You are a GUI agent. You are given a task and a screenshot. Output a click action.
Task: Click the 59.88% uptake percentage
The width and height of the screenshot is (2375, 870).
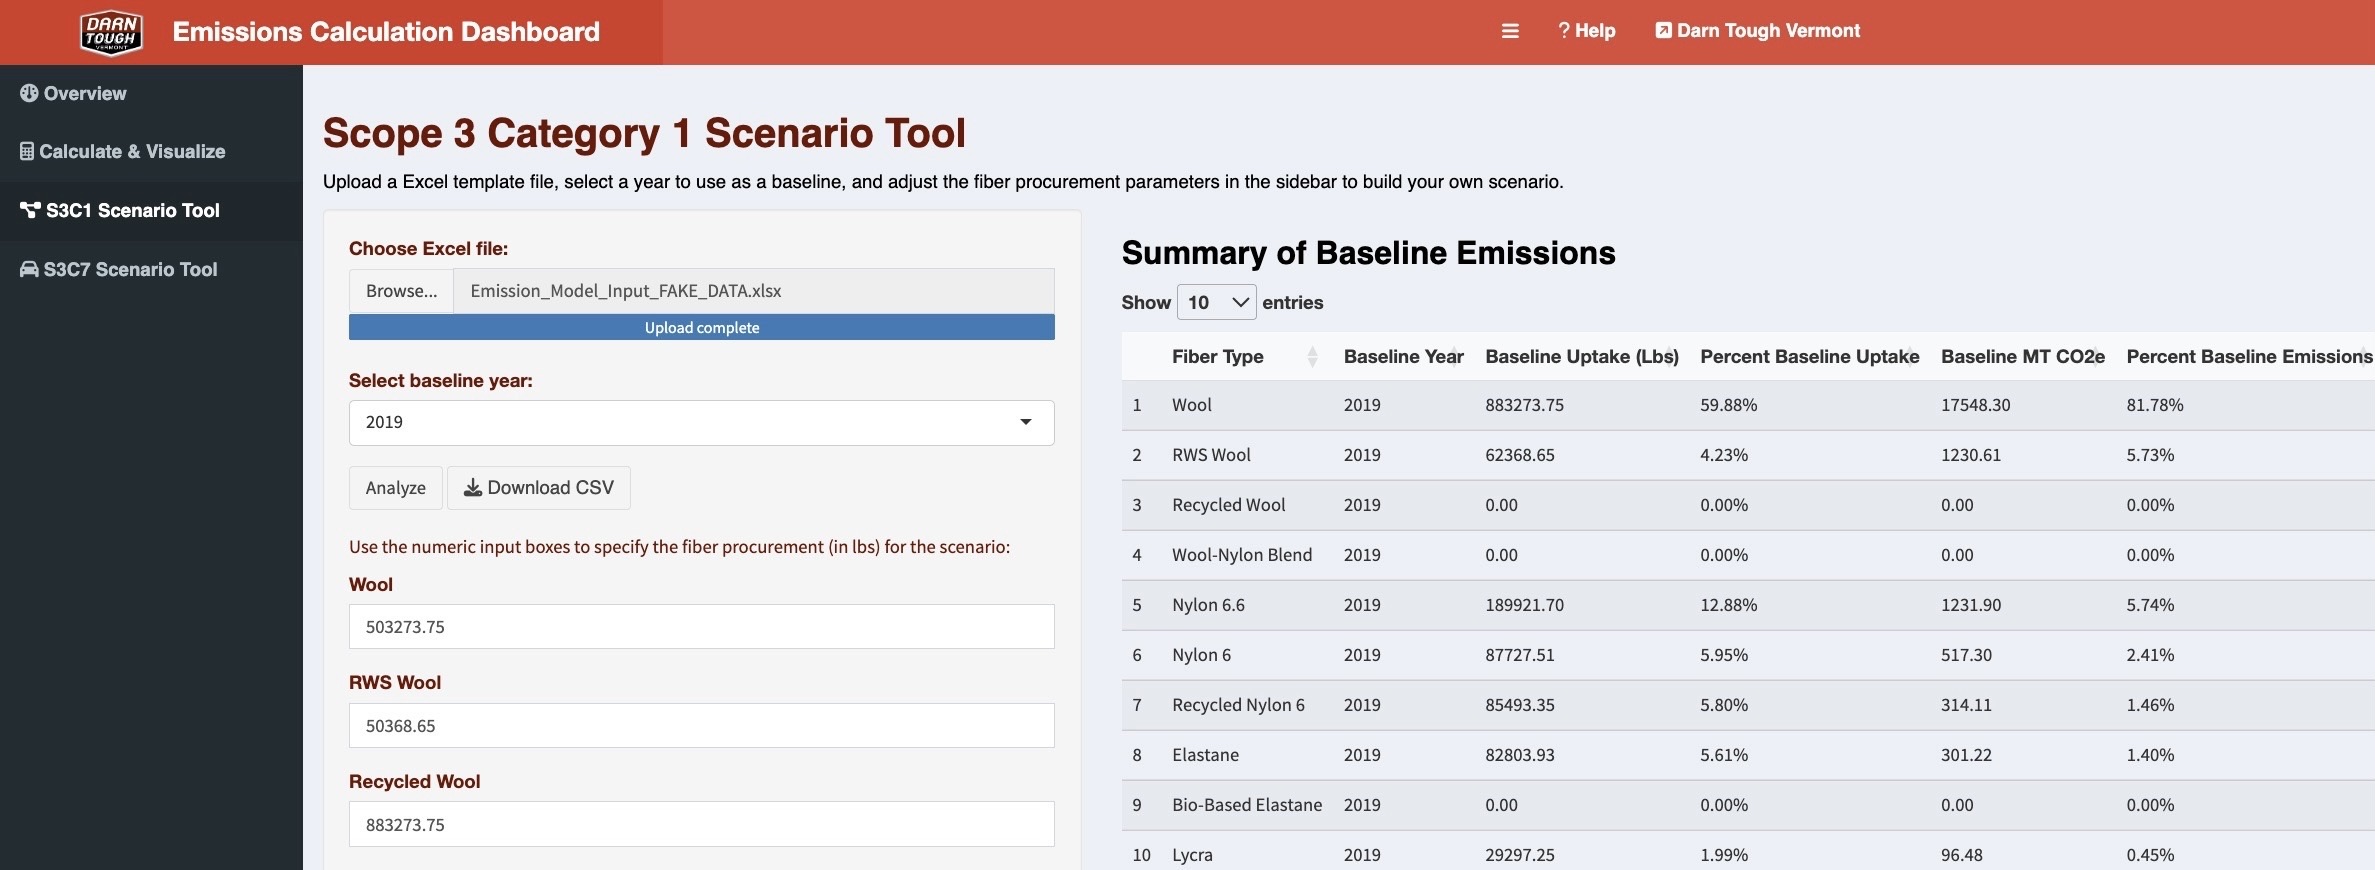click(x=1728, y=405)
